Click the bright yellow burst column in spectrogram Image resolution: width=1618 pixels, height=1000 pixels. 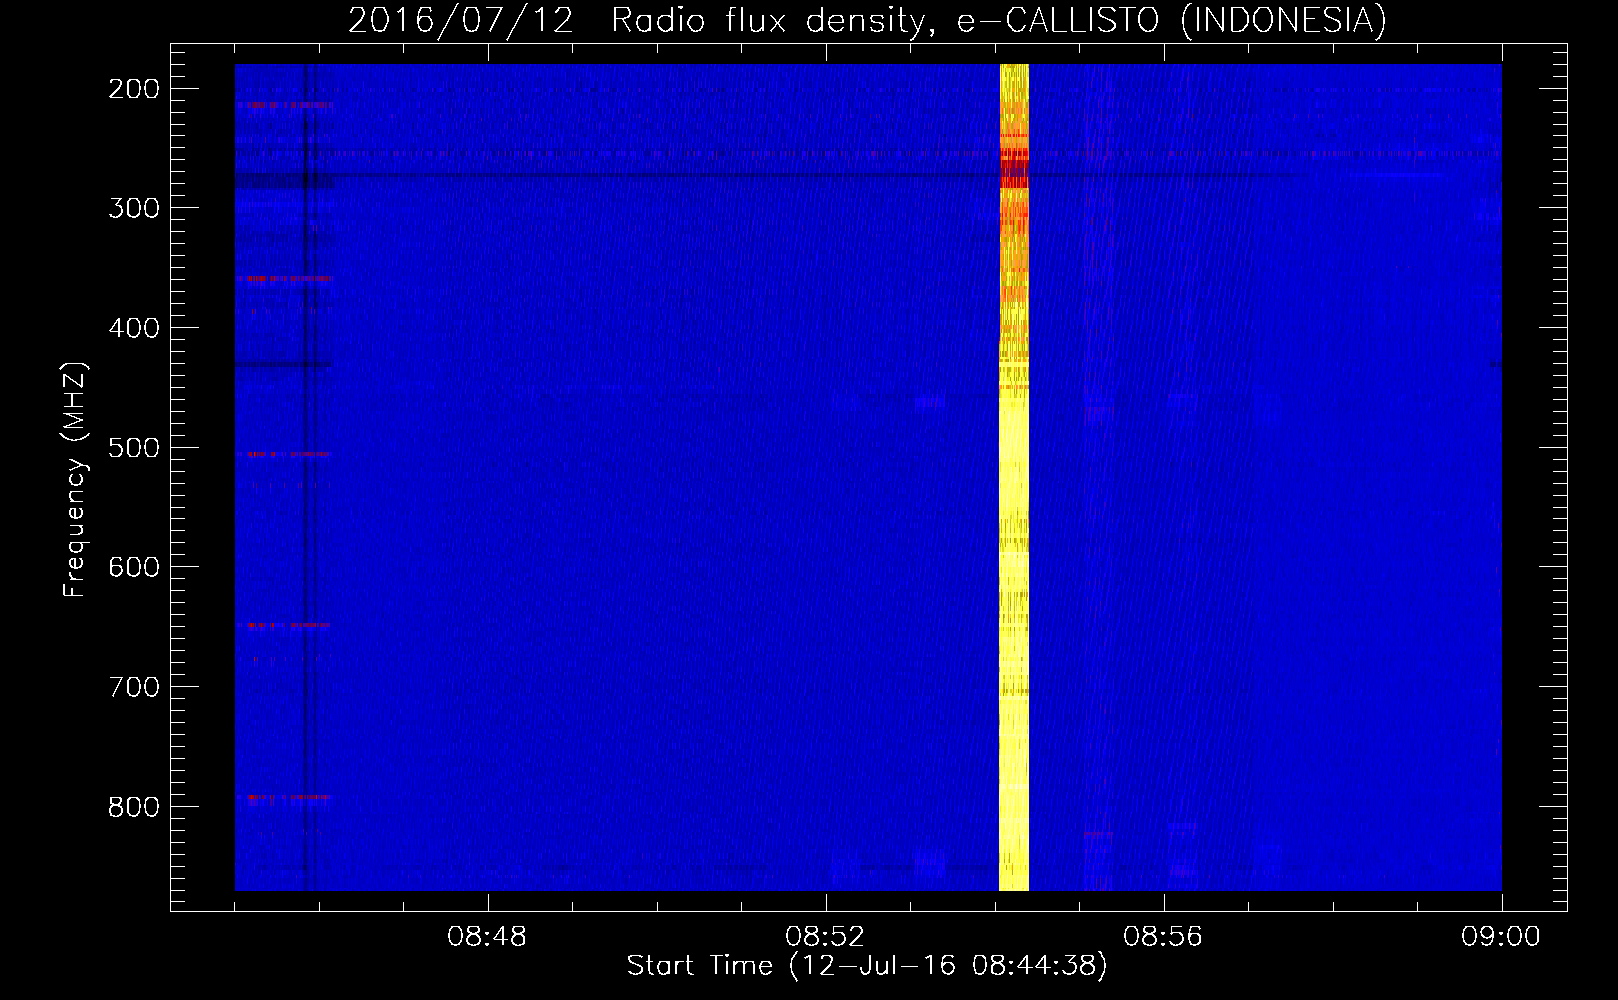click(x=1014, y=477)
